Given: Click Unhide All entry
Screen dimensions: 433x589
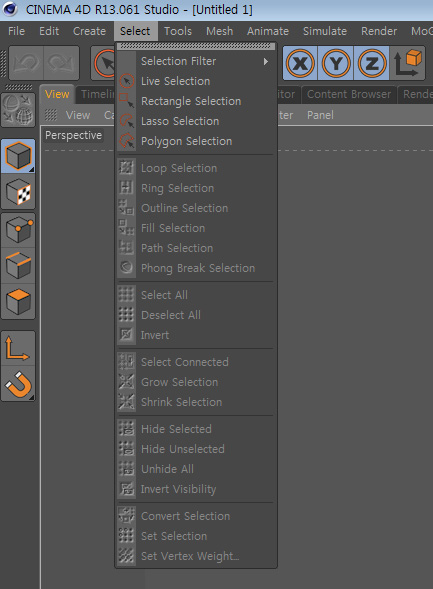Looking at the screenshot, I should pyautogui.click(x=196, y=469).
